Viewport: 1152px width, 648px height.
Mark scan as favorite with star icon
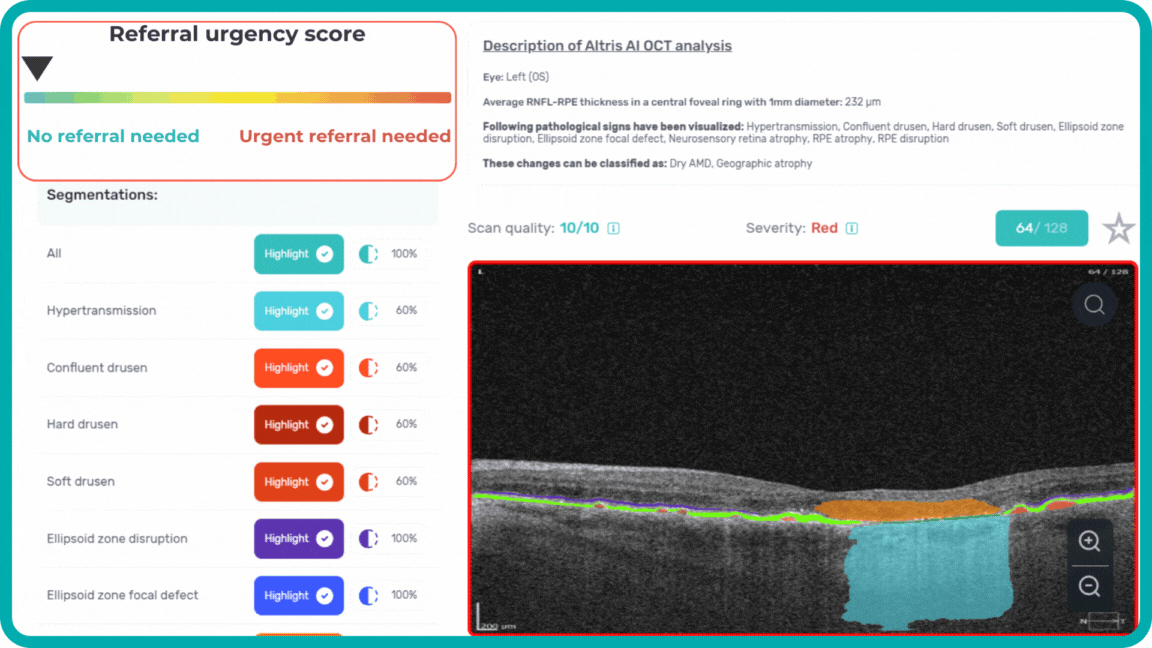click(1118, 229)
